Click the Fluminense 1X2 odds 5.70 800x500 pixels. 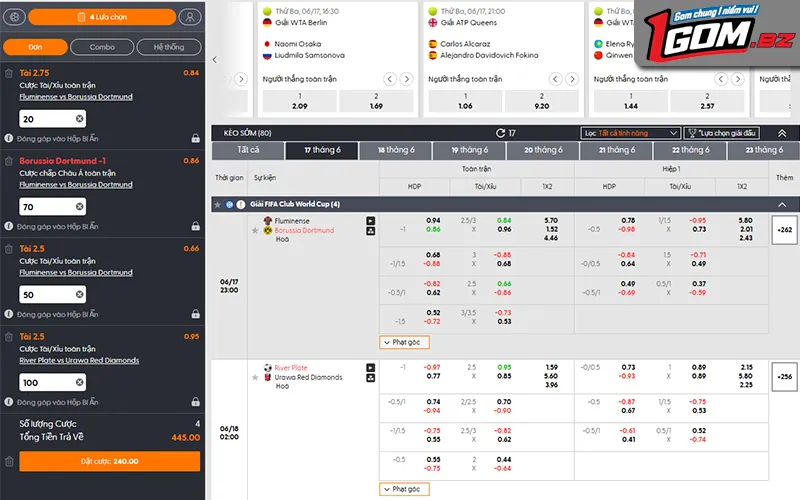click(x=551, y=221)
